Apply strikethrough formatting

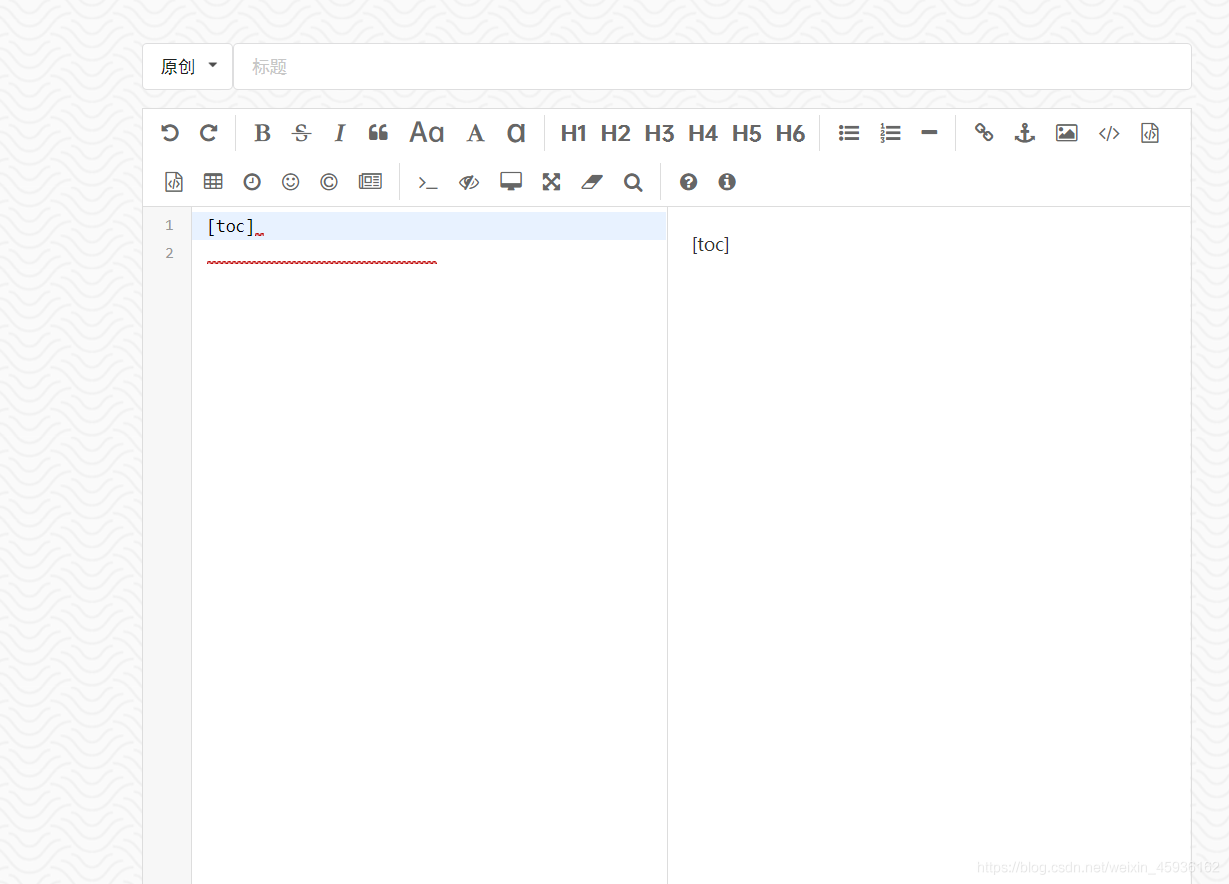(x=301, y=133)
